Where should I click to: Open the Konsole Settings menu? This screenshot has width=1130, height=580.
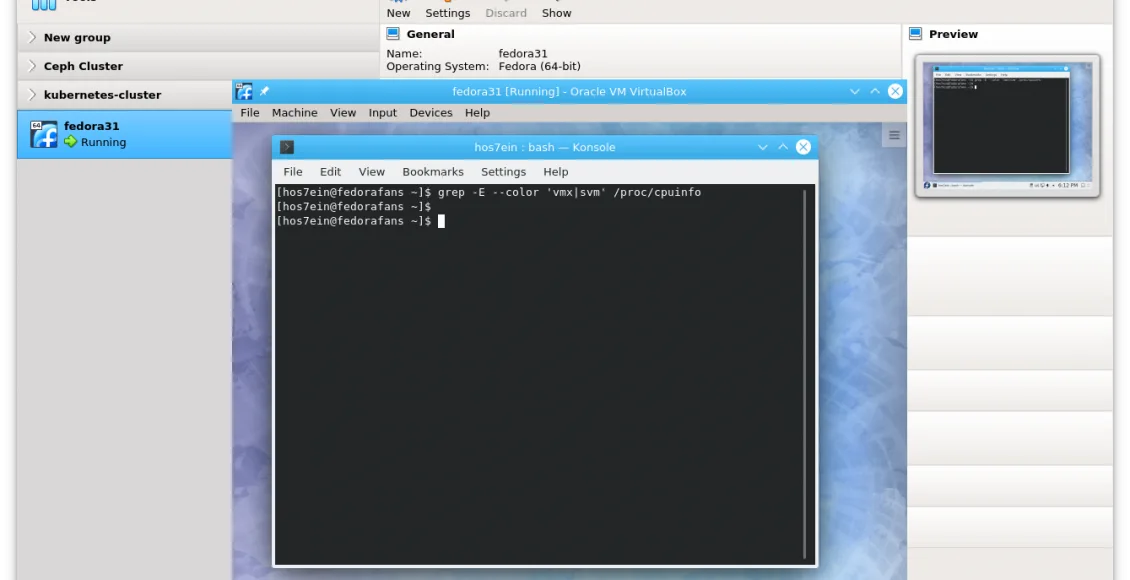(x=503, y=171)
